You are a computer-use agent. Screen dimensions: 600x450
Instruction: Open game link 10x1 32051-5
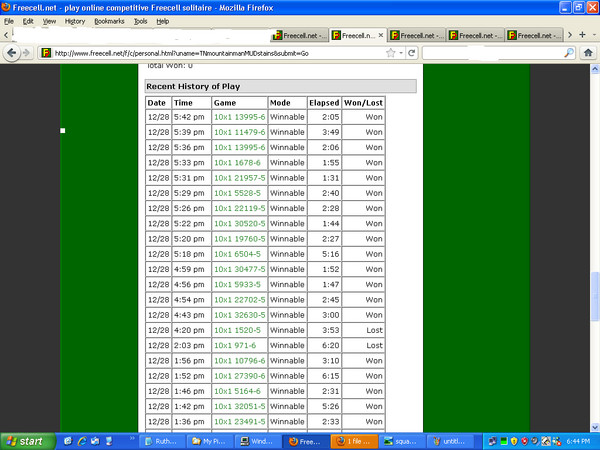pyautogui.click(x=239, y=406)
